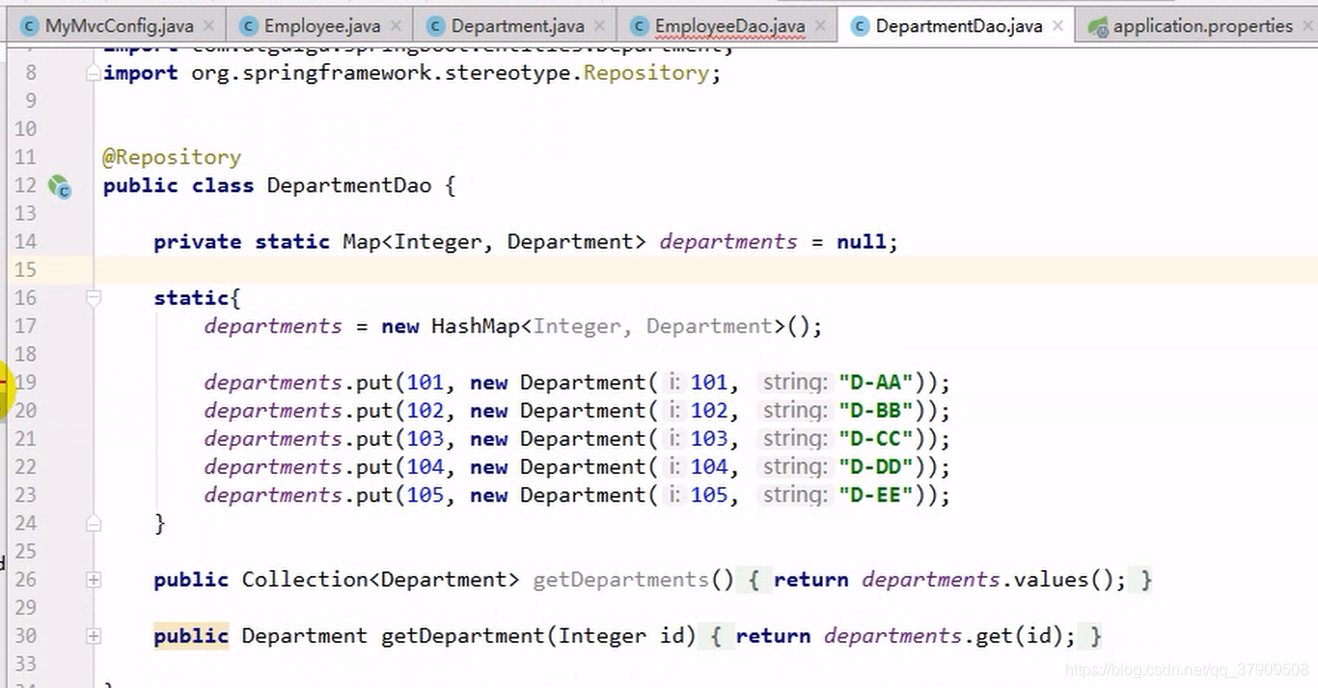
Task: Click the MyMvcConfig.java class file icon
Action: pyautogui.click(x=30, y=26)
